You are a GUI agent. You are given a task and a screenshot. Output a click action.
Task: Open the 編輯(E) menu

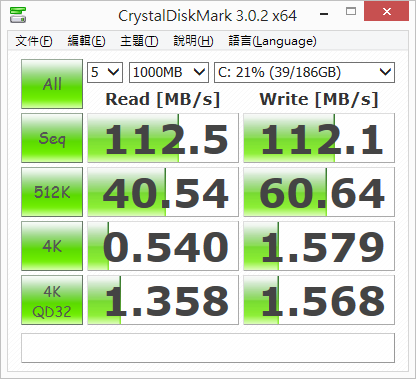pos(86,41)
